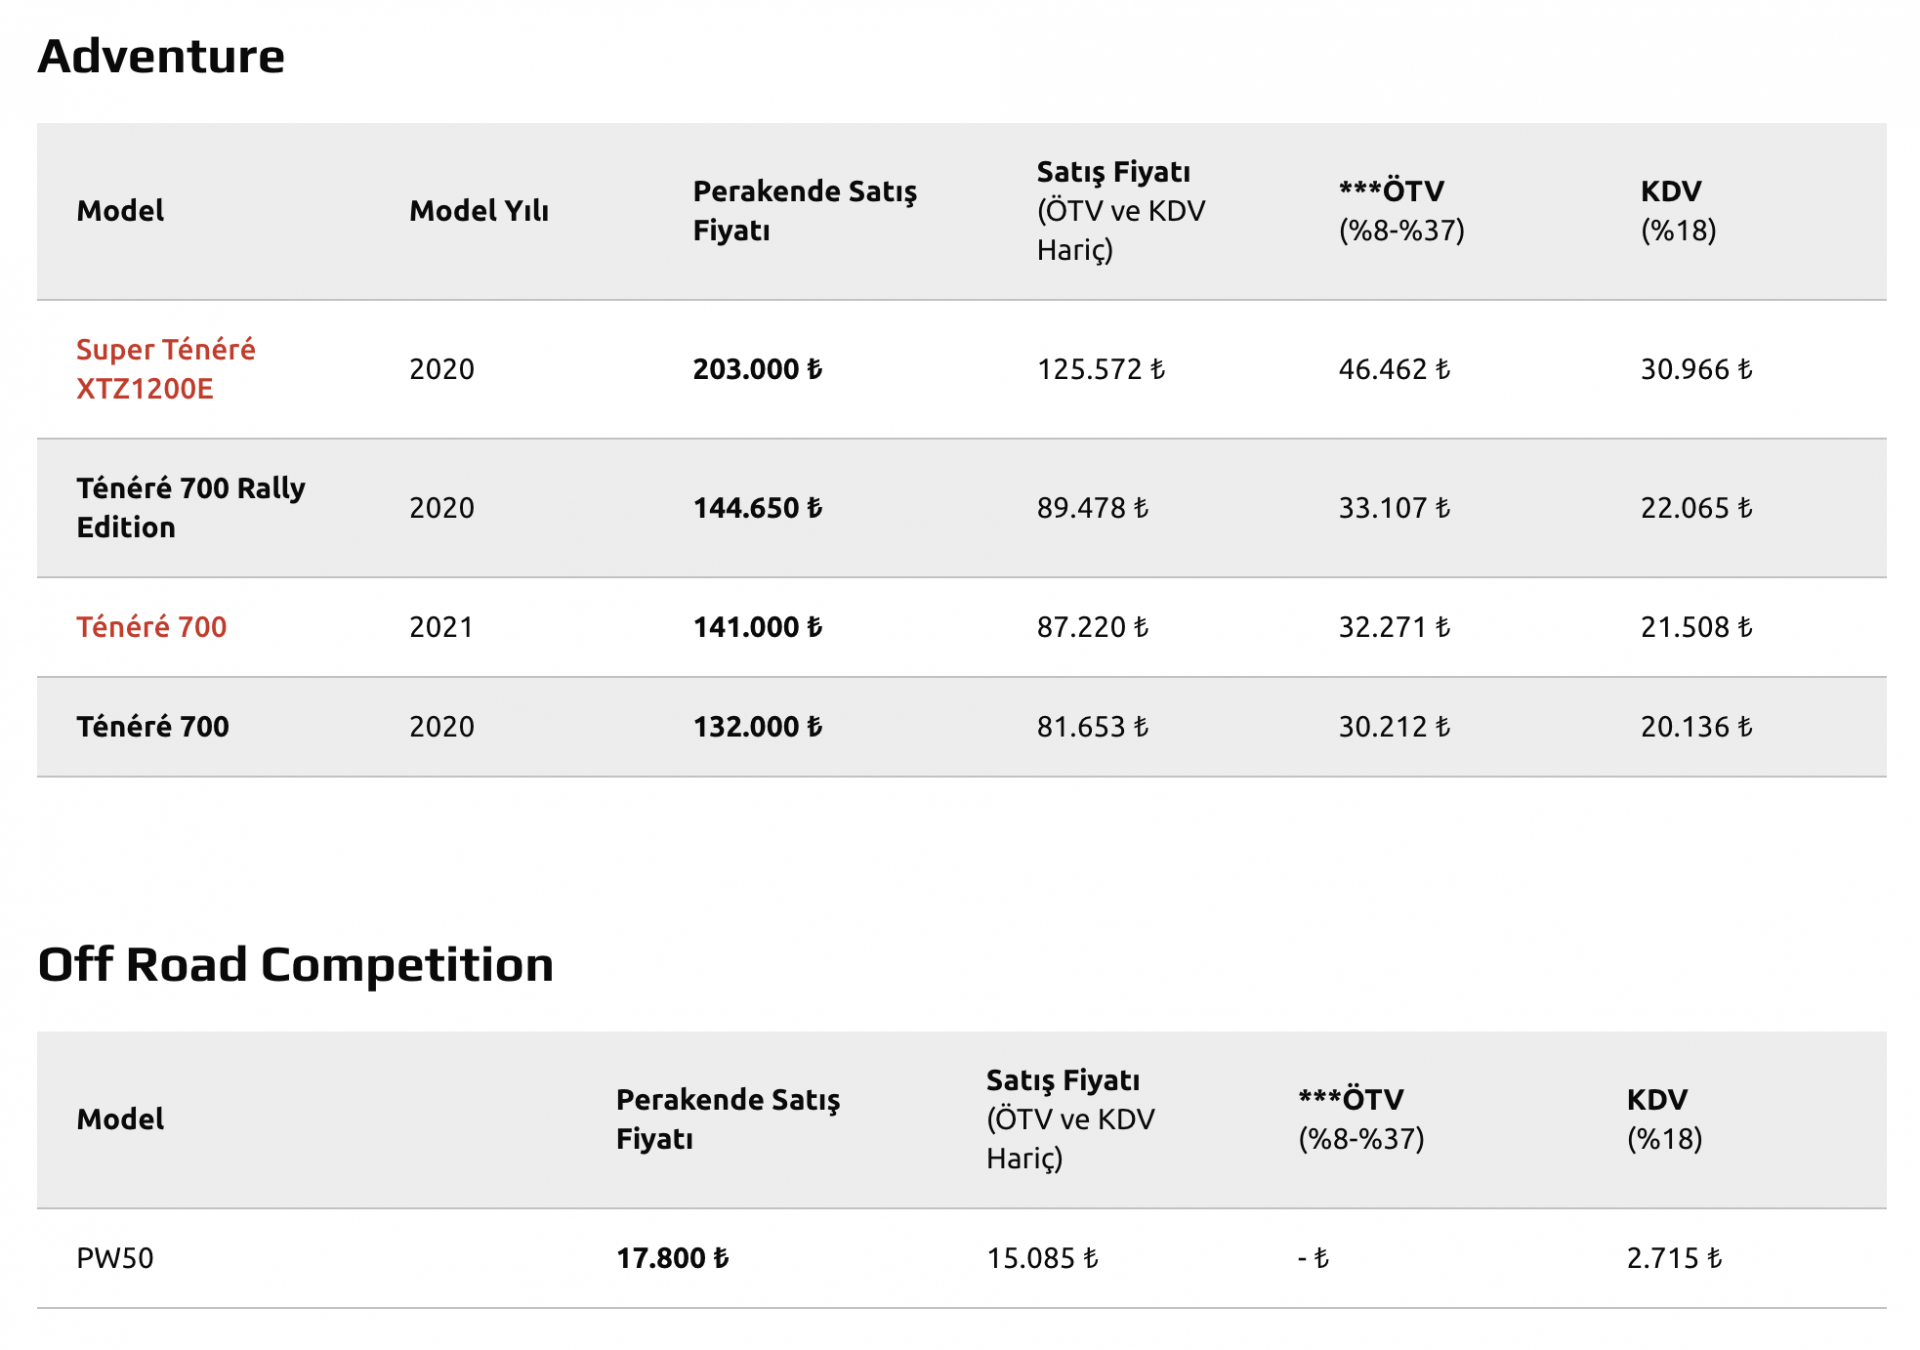
Task: Click the 46.462 ₺ ÖTV value
Action: 1394,369
